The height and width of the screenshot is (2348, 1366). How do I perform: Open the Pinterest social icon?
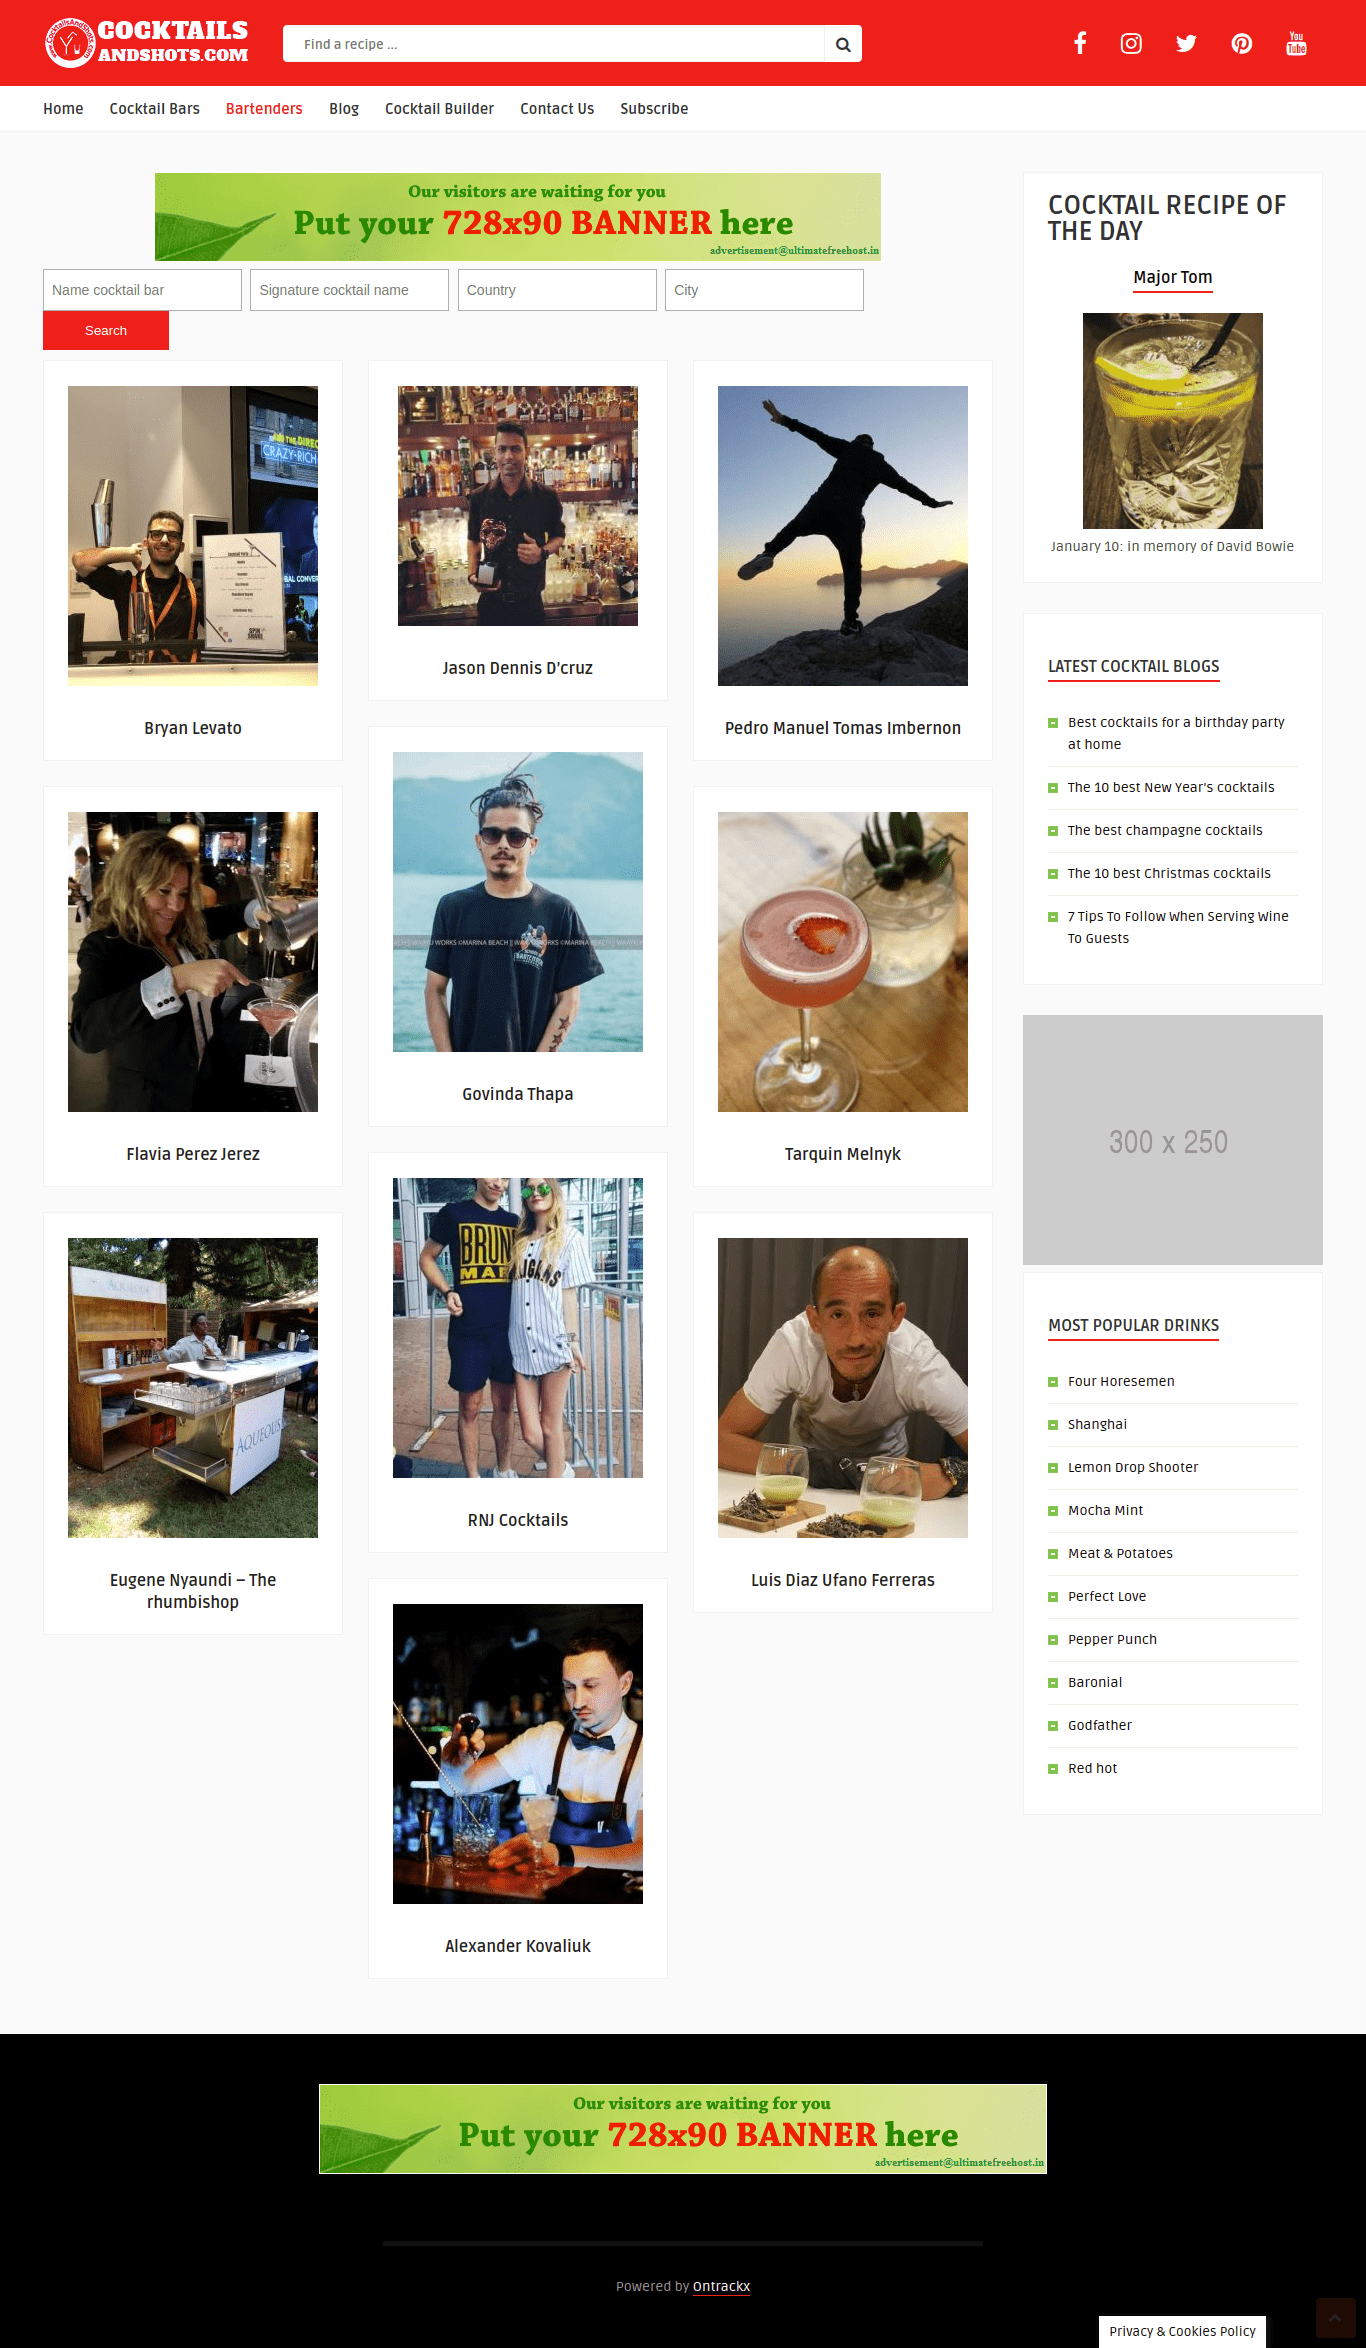1242,43
